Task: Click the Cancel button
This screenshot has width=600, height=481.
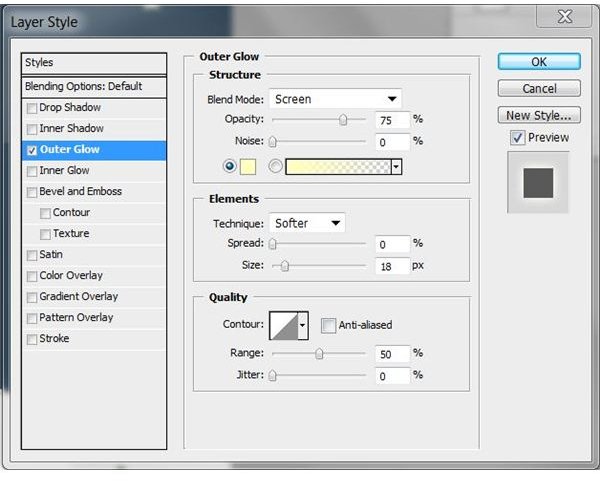Action: coord(539,88)
